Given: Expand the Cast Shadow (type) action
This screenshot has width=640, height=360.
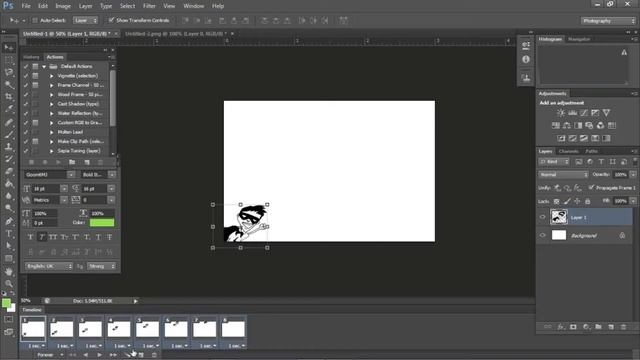Looking at the screenshot, I should tap(52, 104).
